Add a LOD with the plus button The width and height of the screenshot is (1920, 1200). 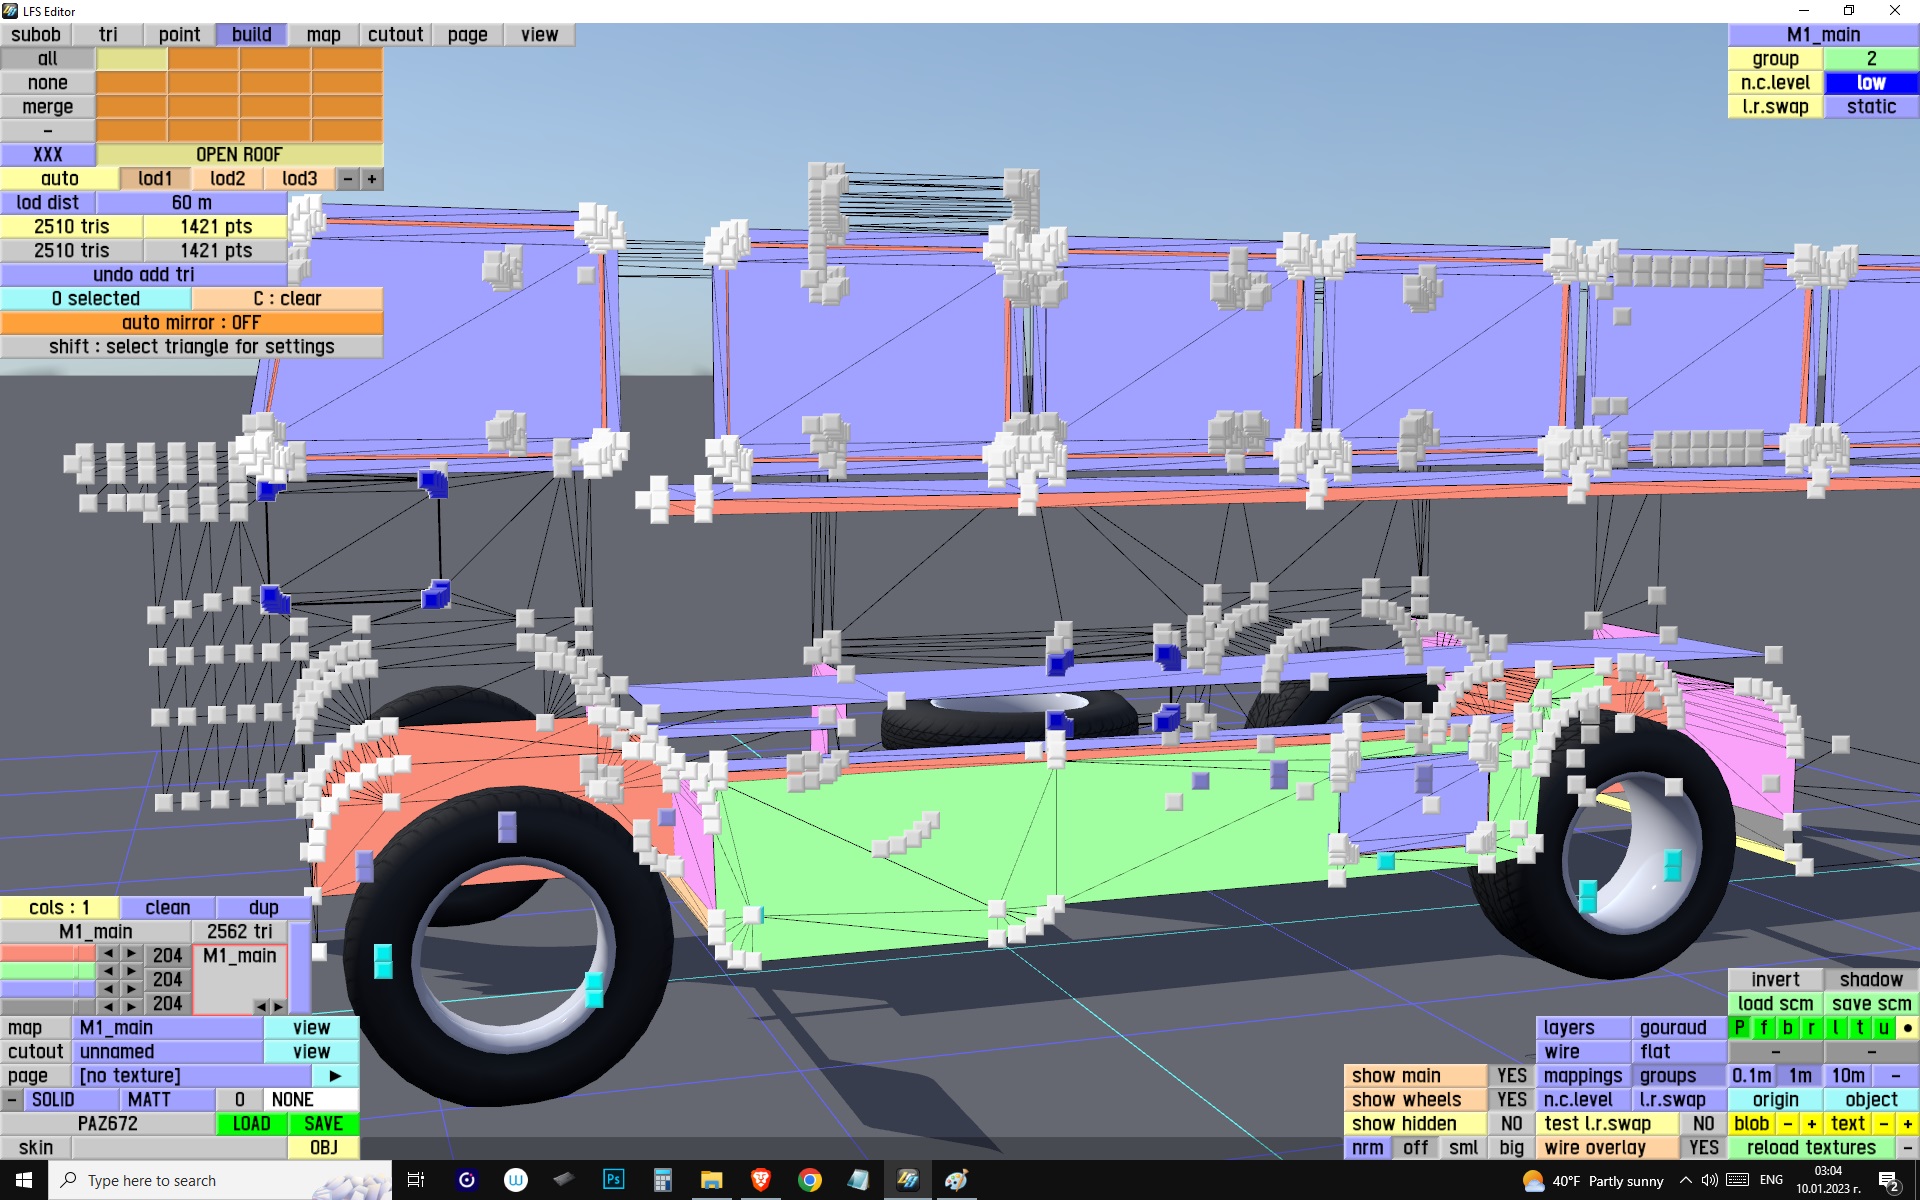(372, 179)
